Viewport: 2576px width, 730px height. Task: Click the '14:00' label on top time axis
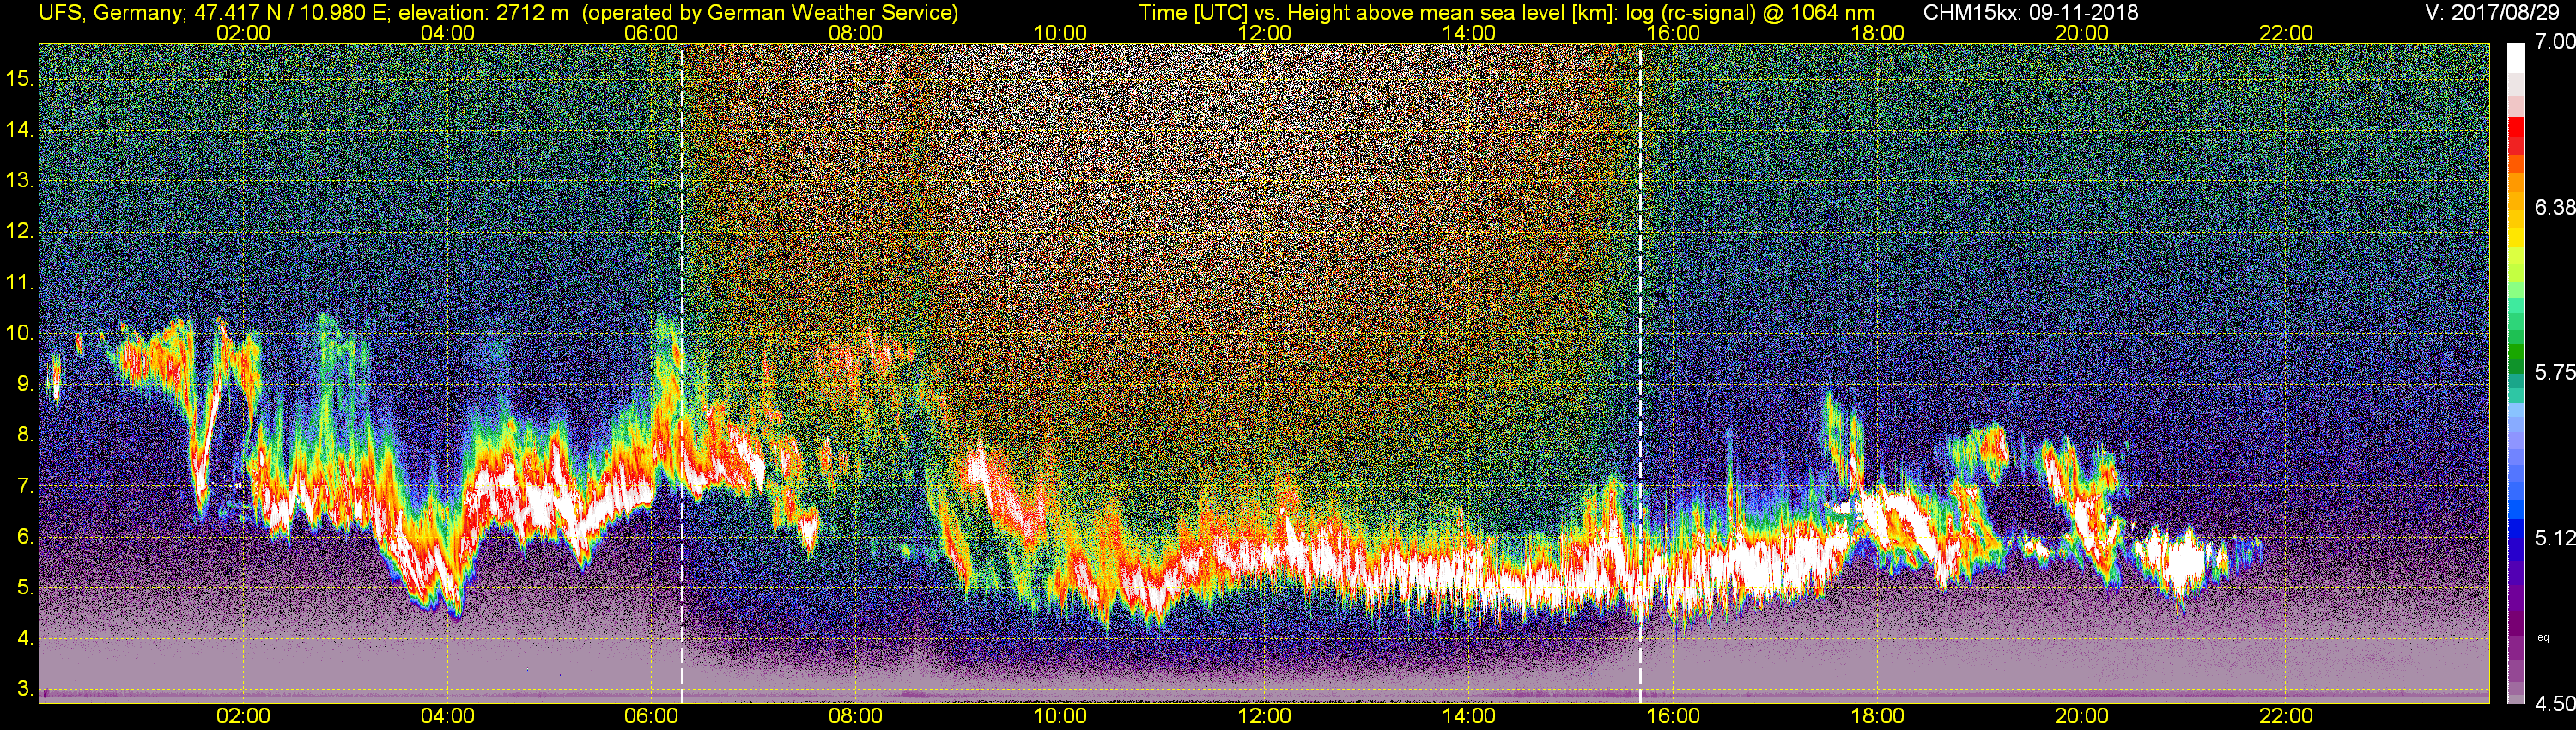(1469, 33)
